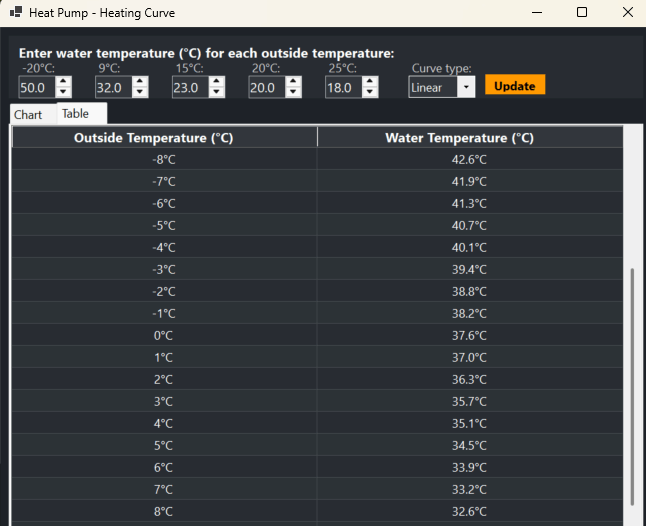The height and width of the screenshot is (526, 646).
Task: Switch to the Chart tab
Action: click(33, 114)
